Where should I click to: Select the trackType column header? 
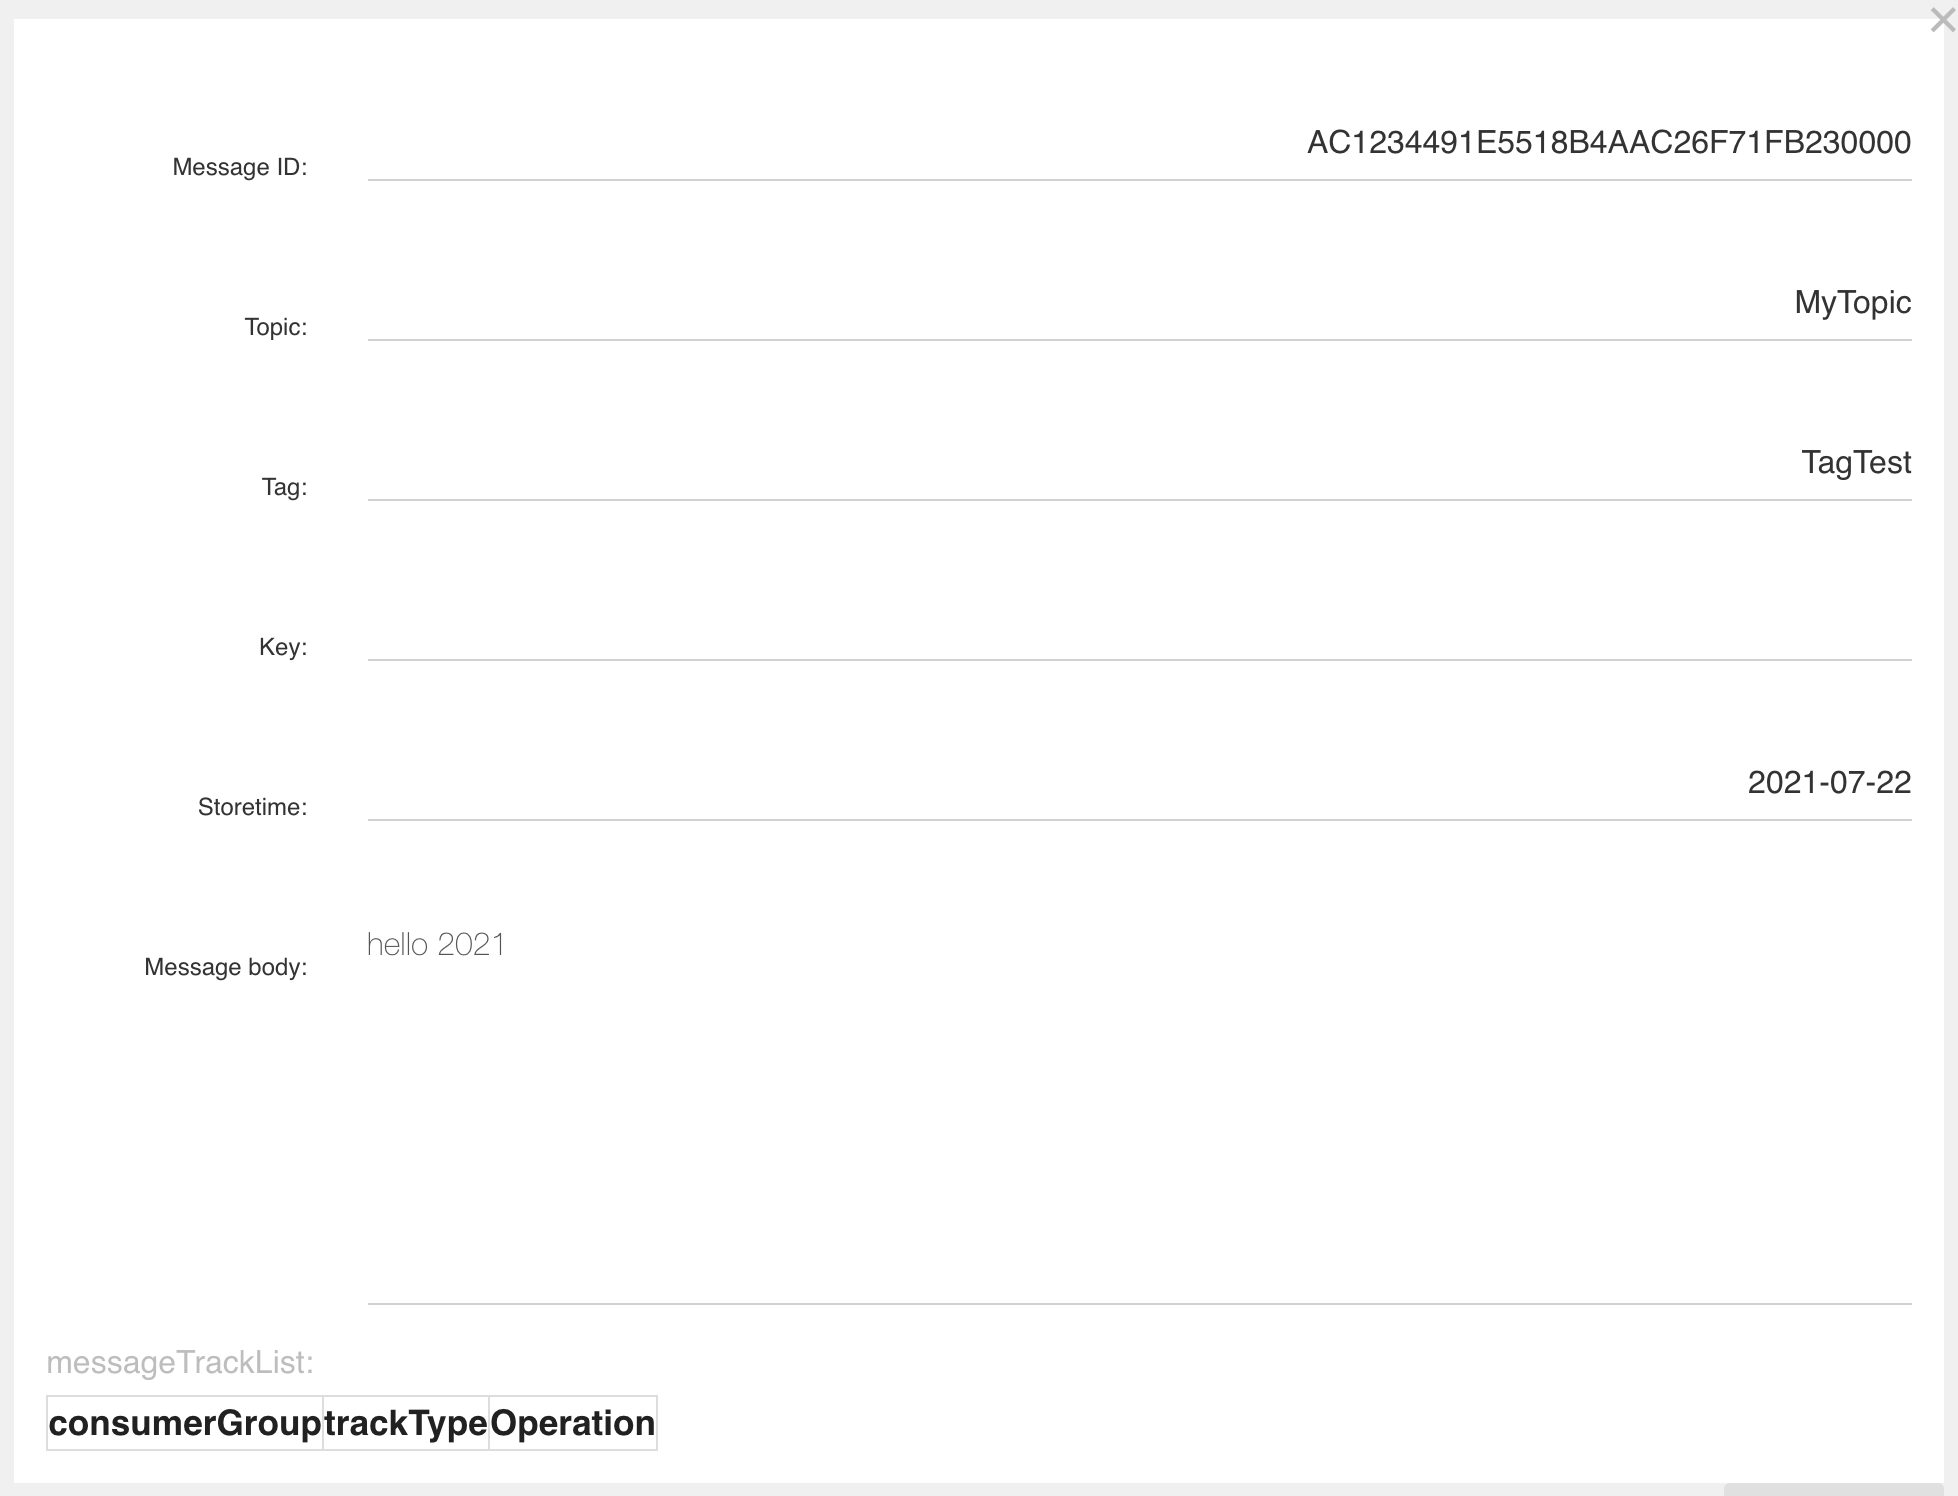406,1423
